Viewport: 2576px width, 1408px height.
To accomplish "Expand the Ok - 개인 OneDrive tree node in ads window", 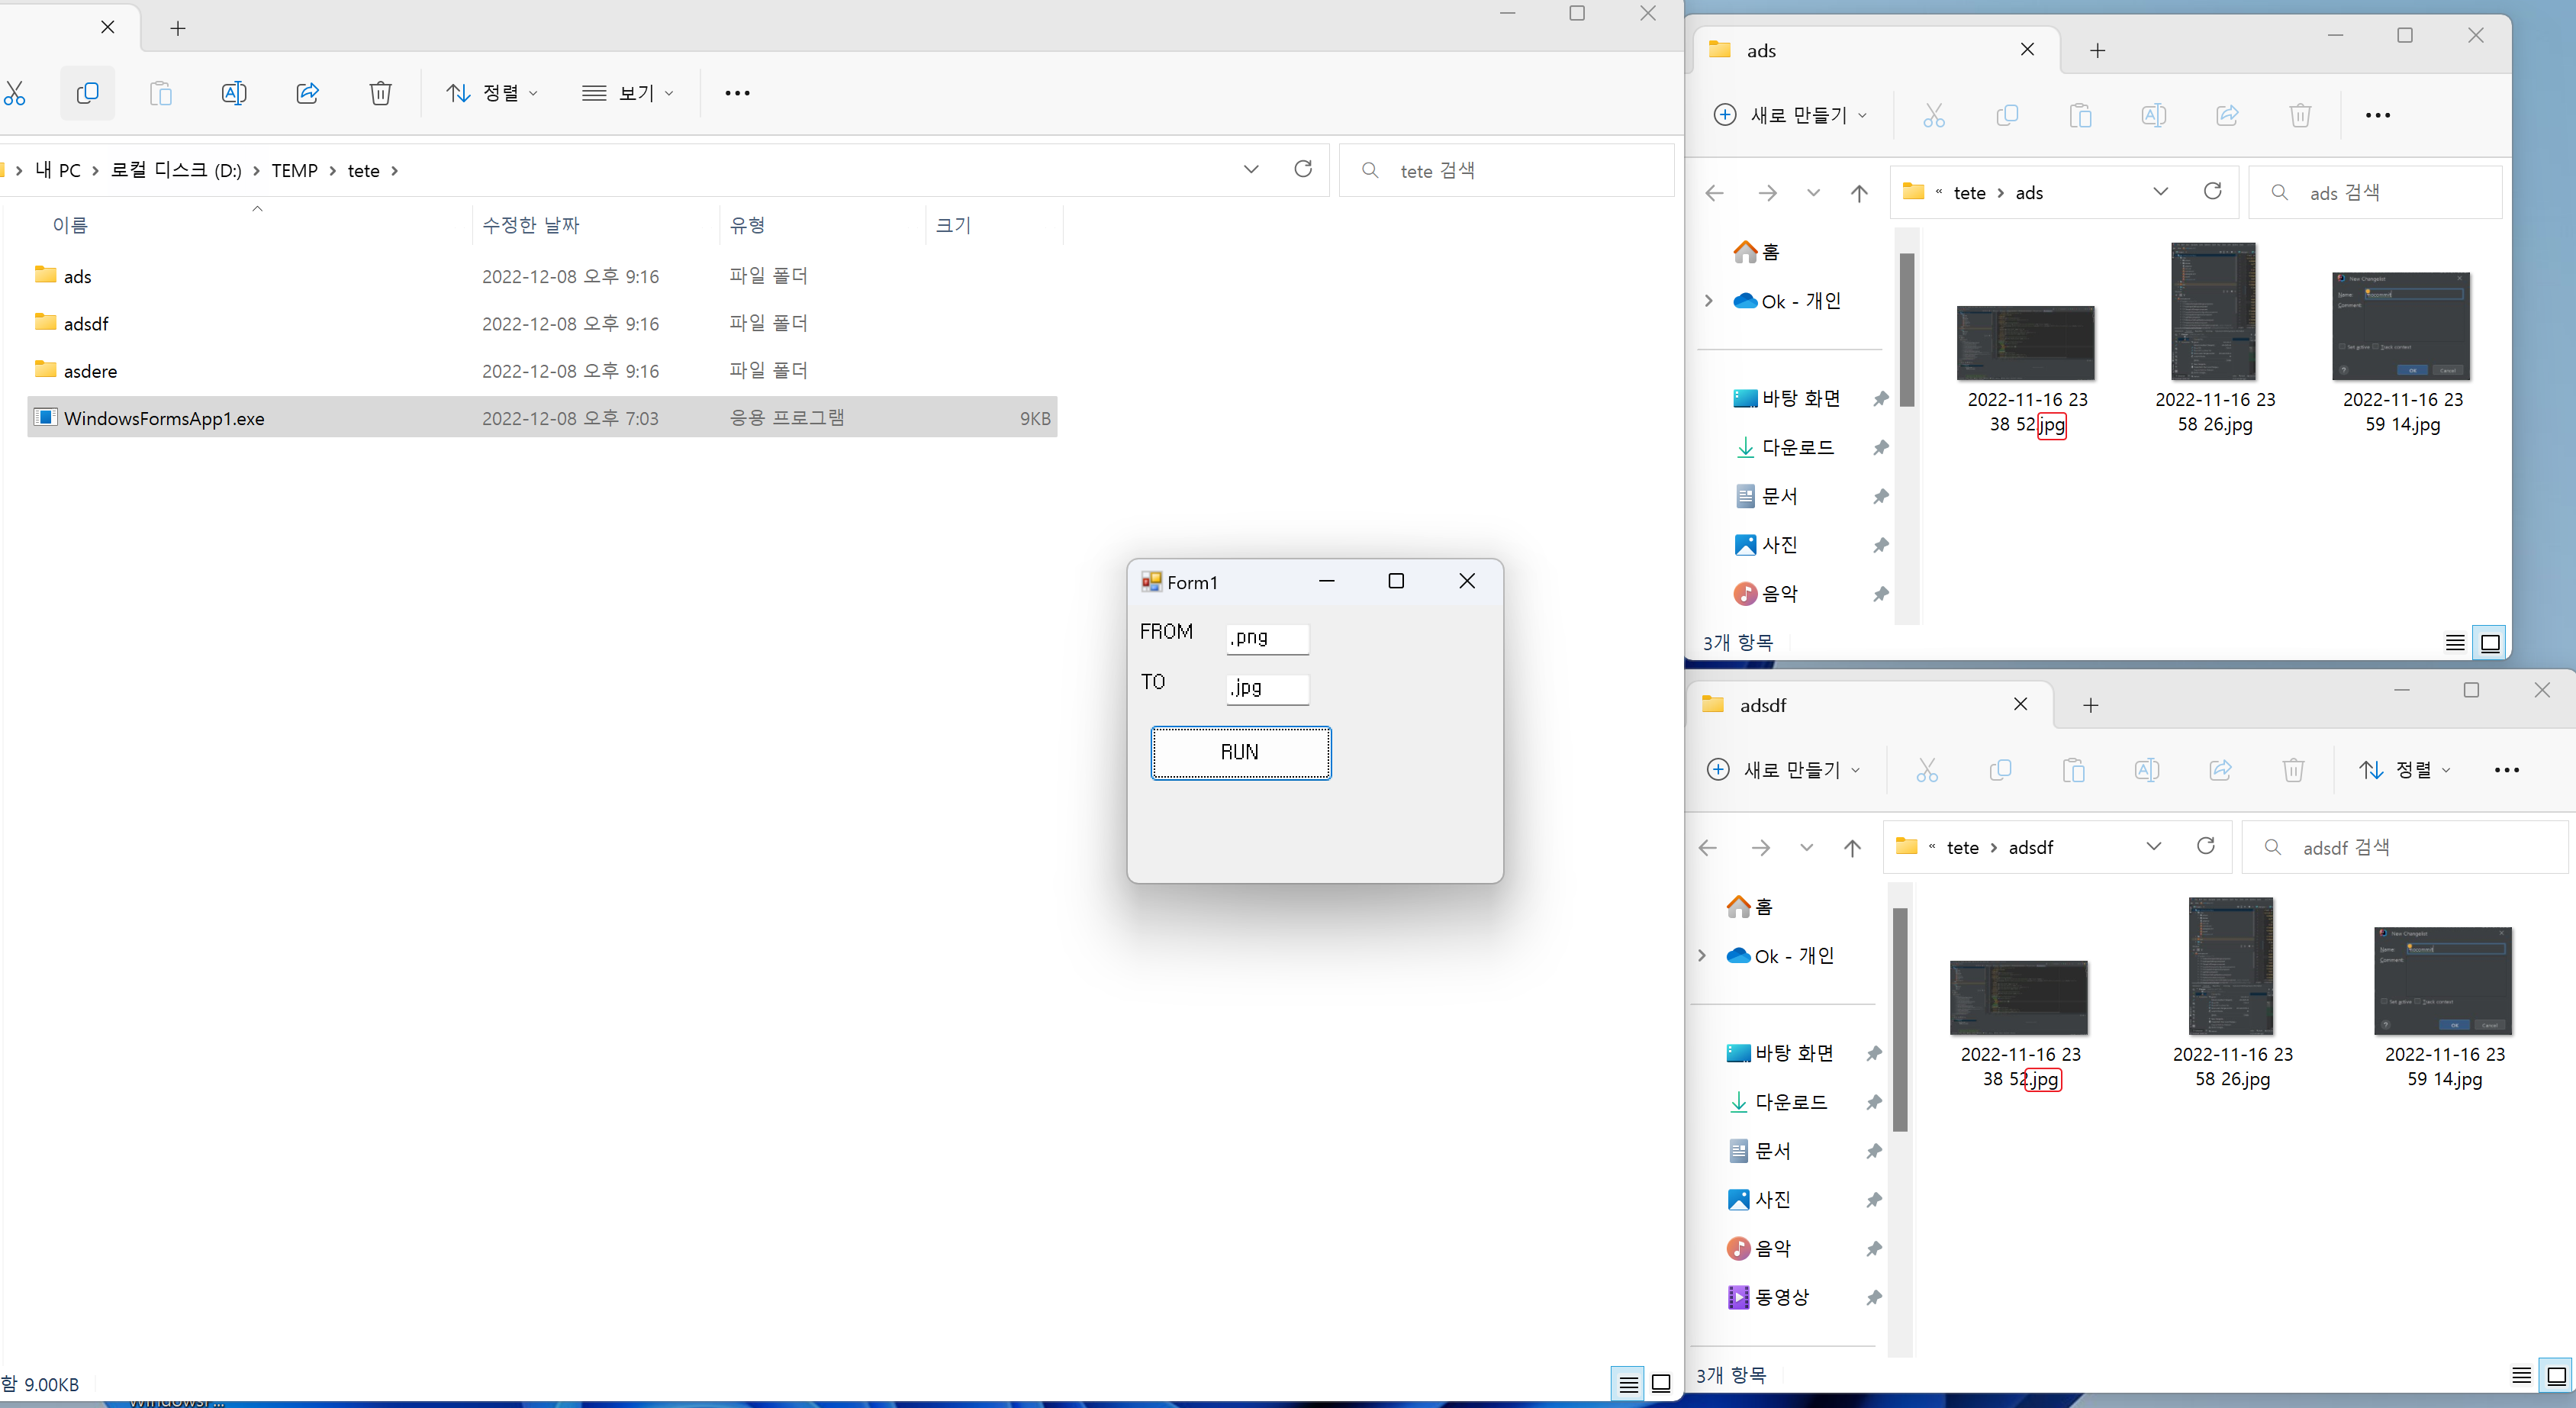I will coord(1708,301).
